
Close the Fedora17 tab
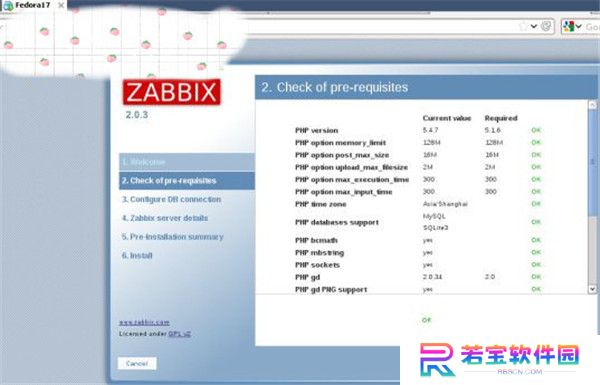pos(61,6)
